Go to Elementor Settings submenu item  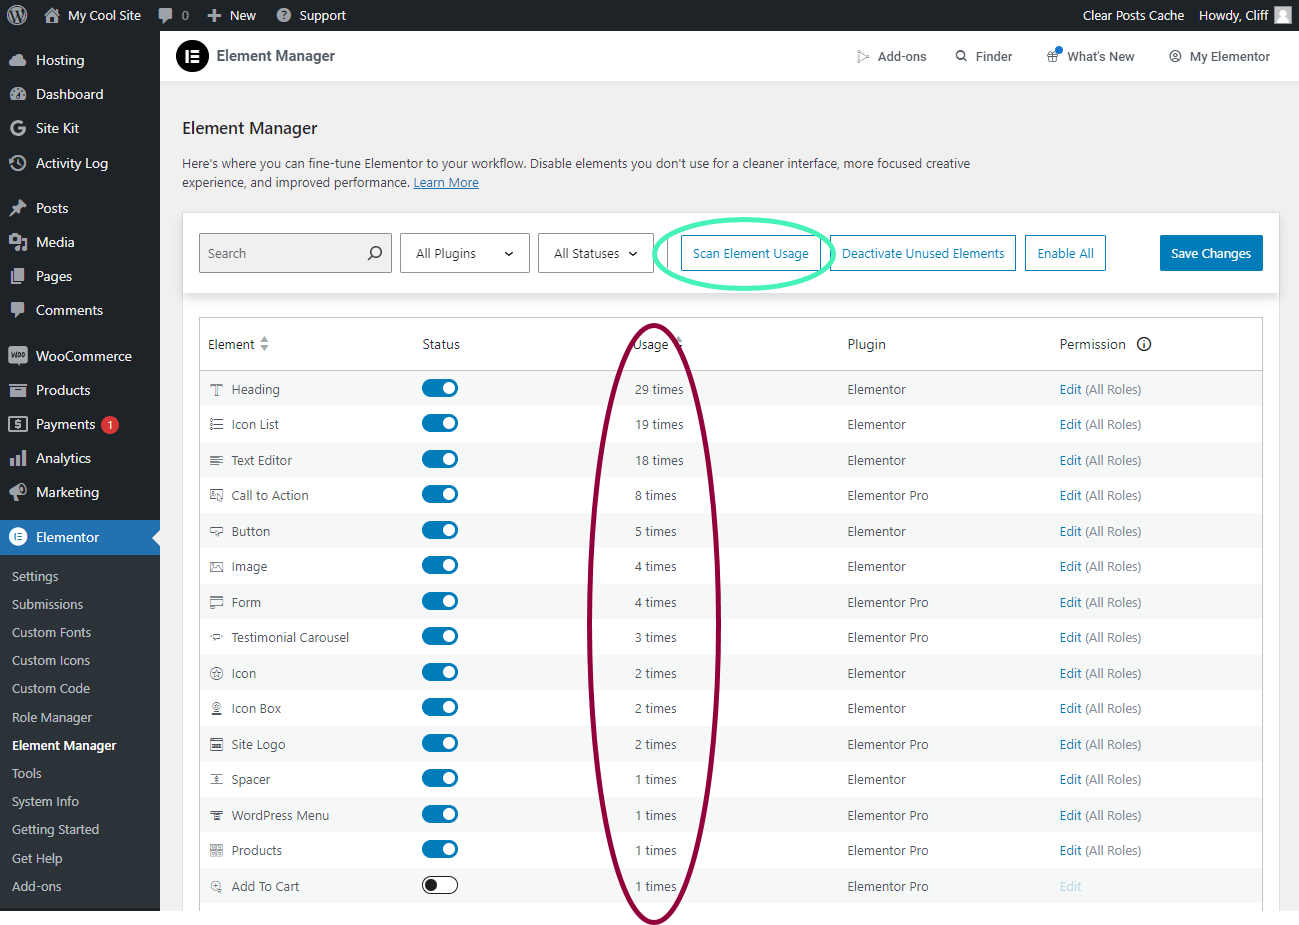click(x=35, y=576)
